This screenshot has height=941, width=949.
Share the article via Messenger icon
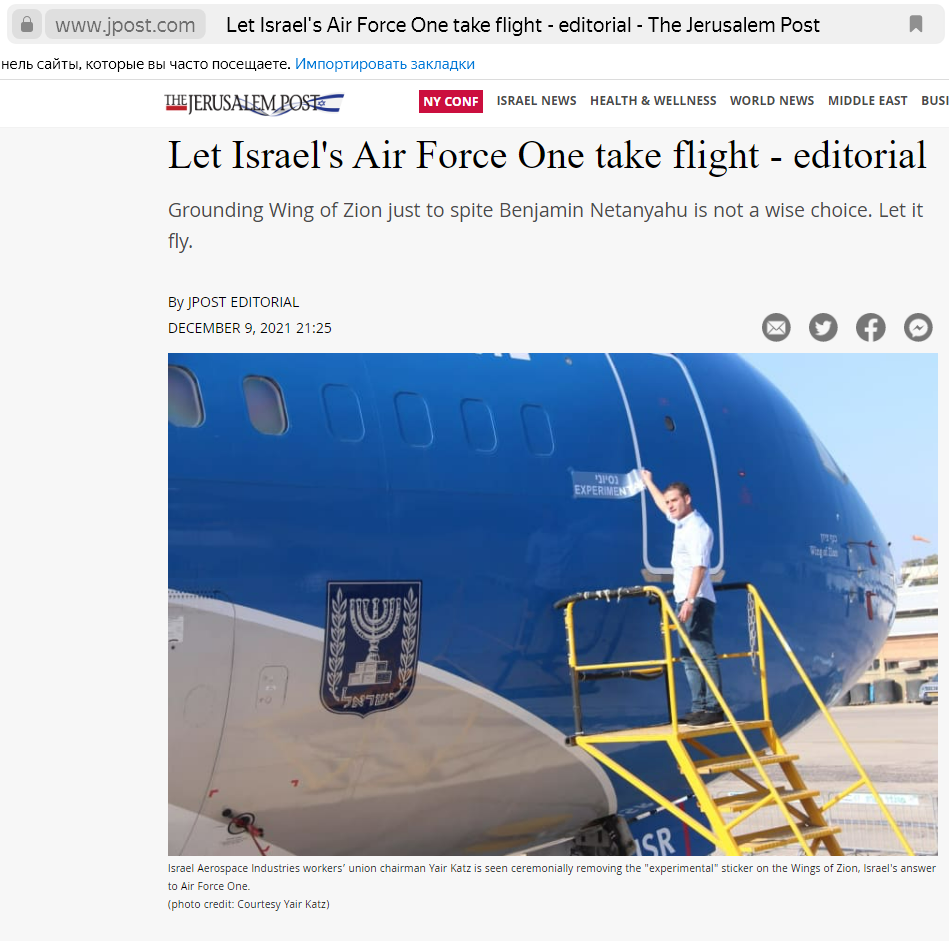coord(918,327)
